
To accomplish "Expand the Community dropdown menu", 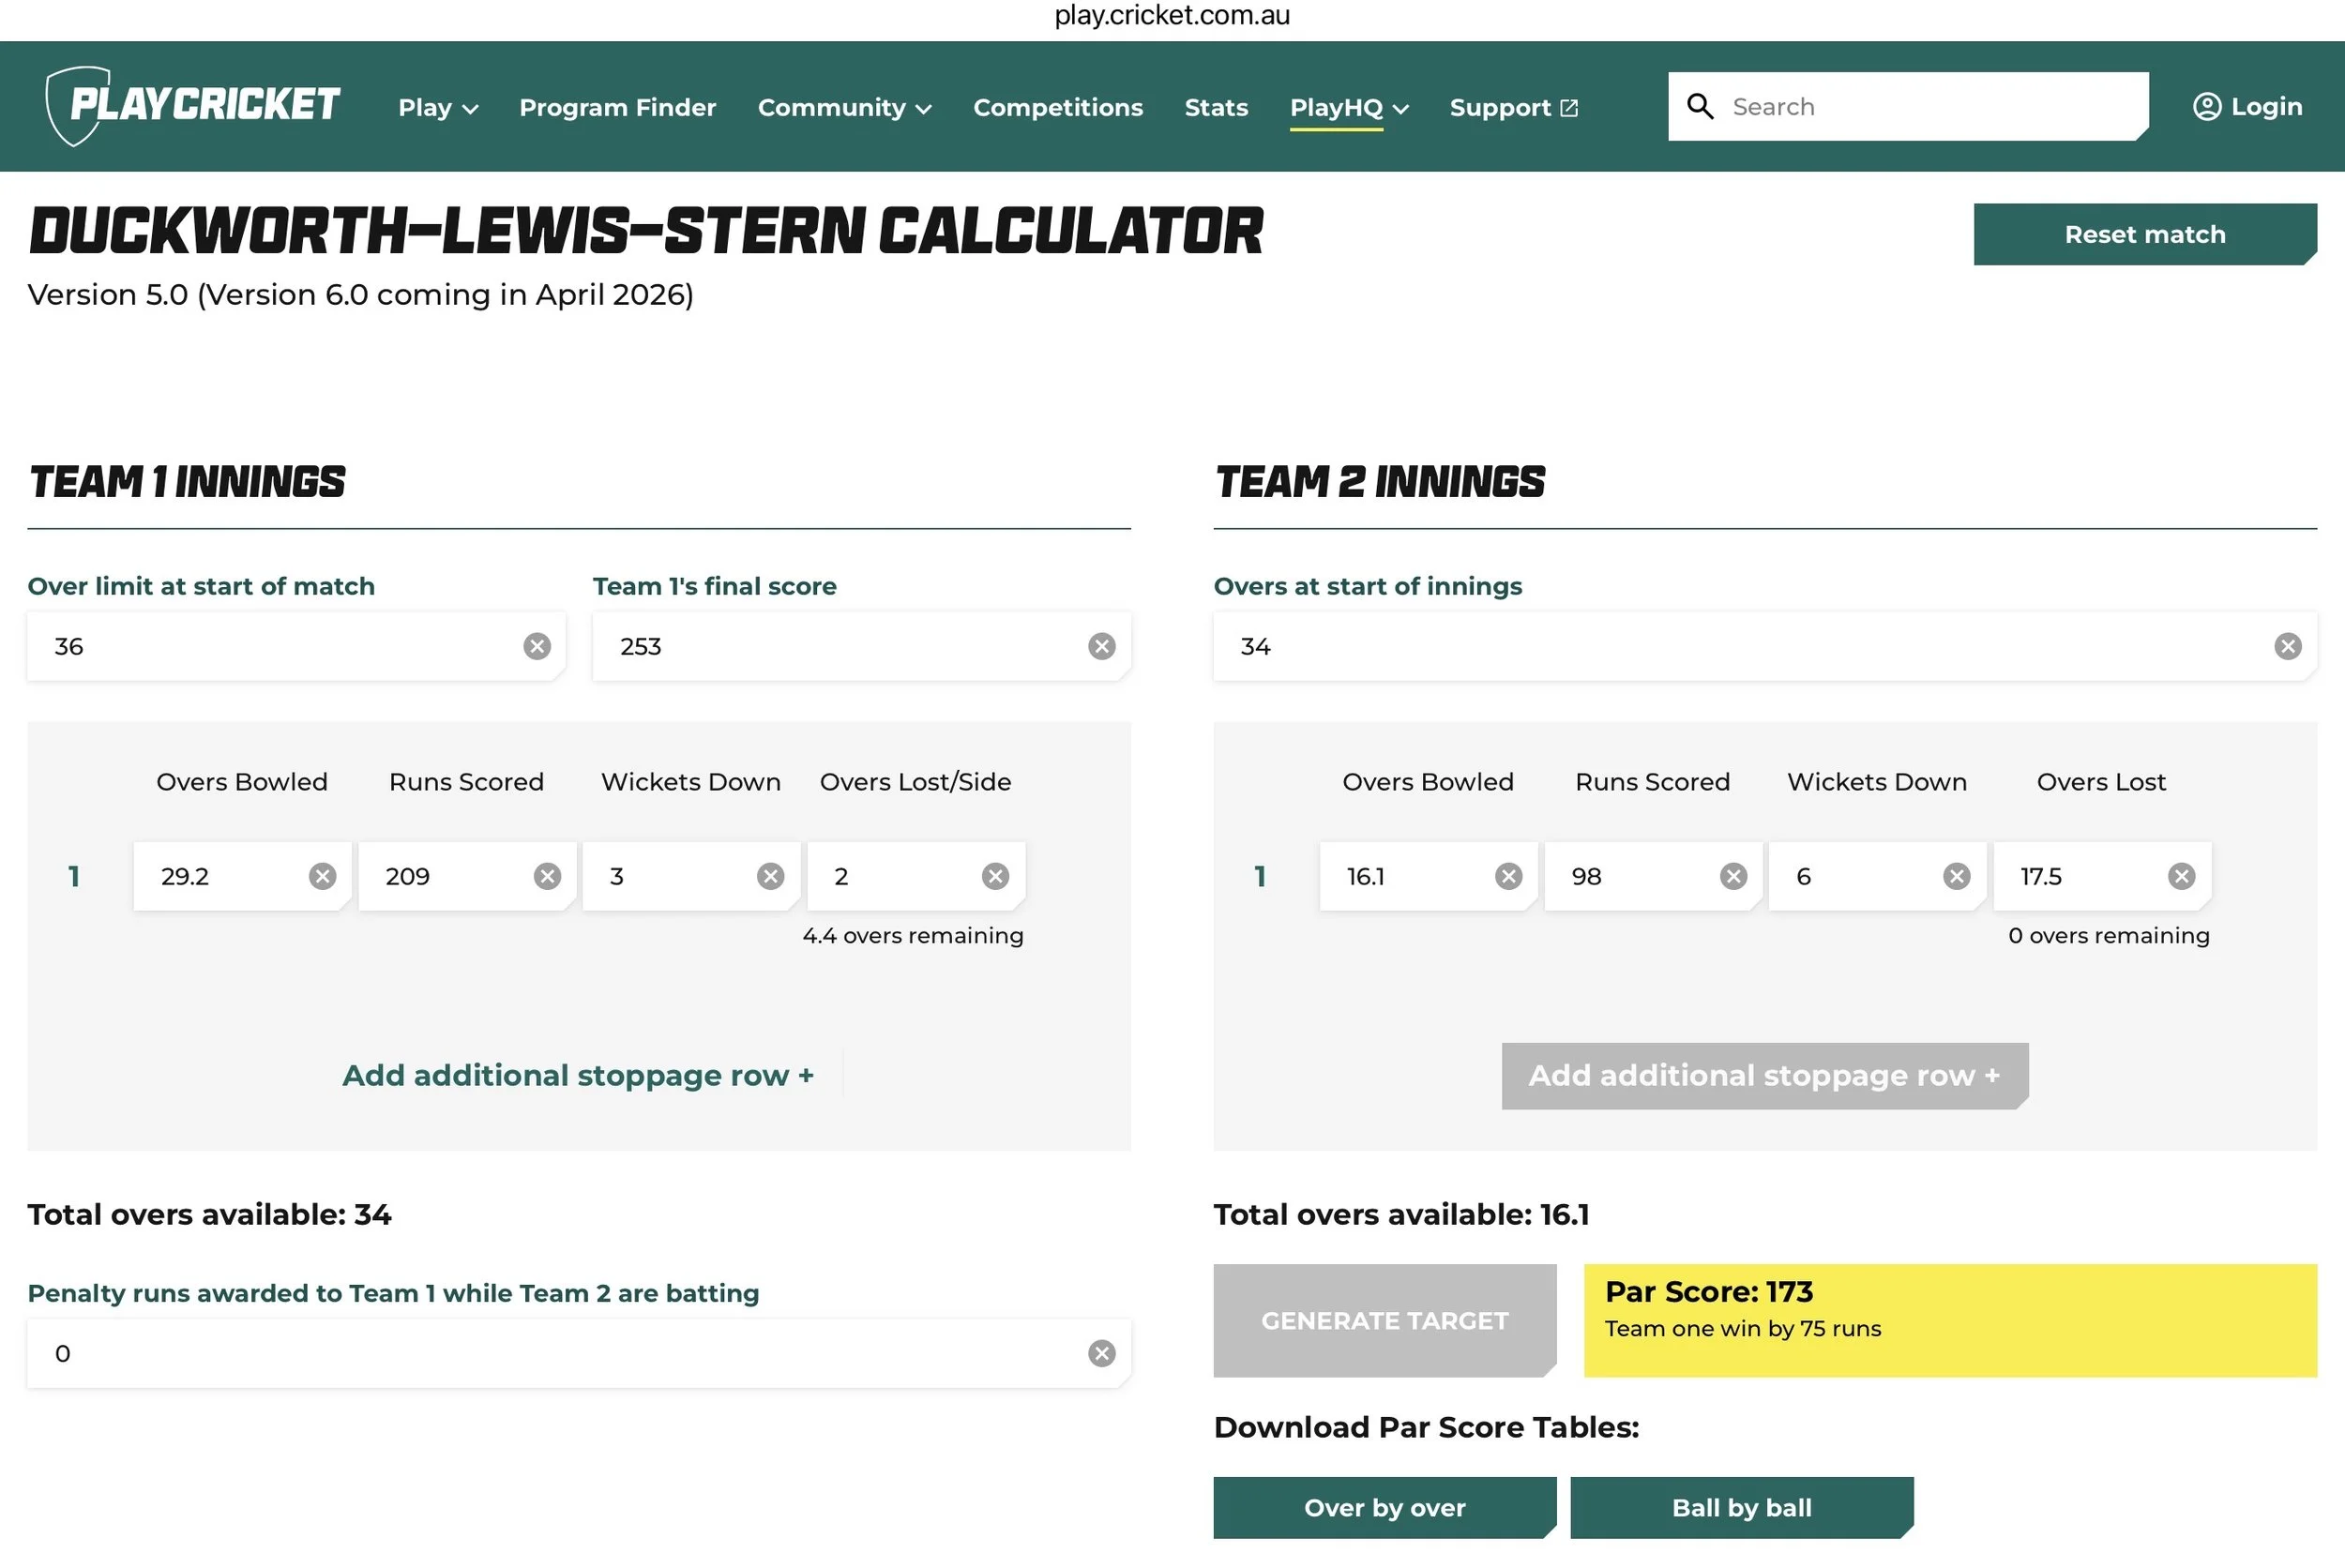I will tap(844, 107).
